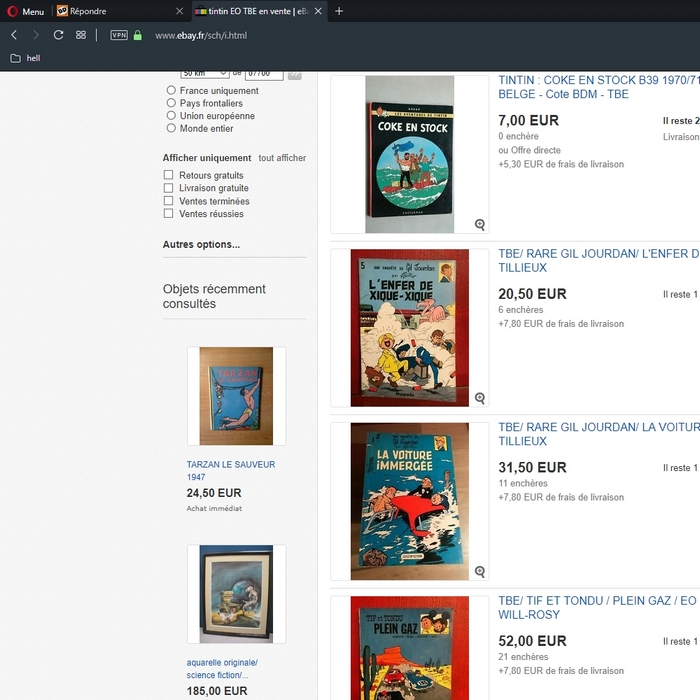This screenshot has width=700, height=700.
Task: Open the 50 km distance dropdown
Action: [205, 74]
